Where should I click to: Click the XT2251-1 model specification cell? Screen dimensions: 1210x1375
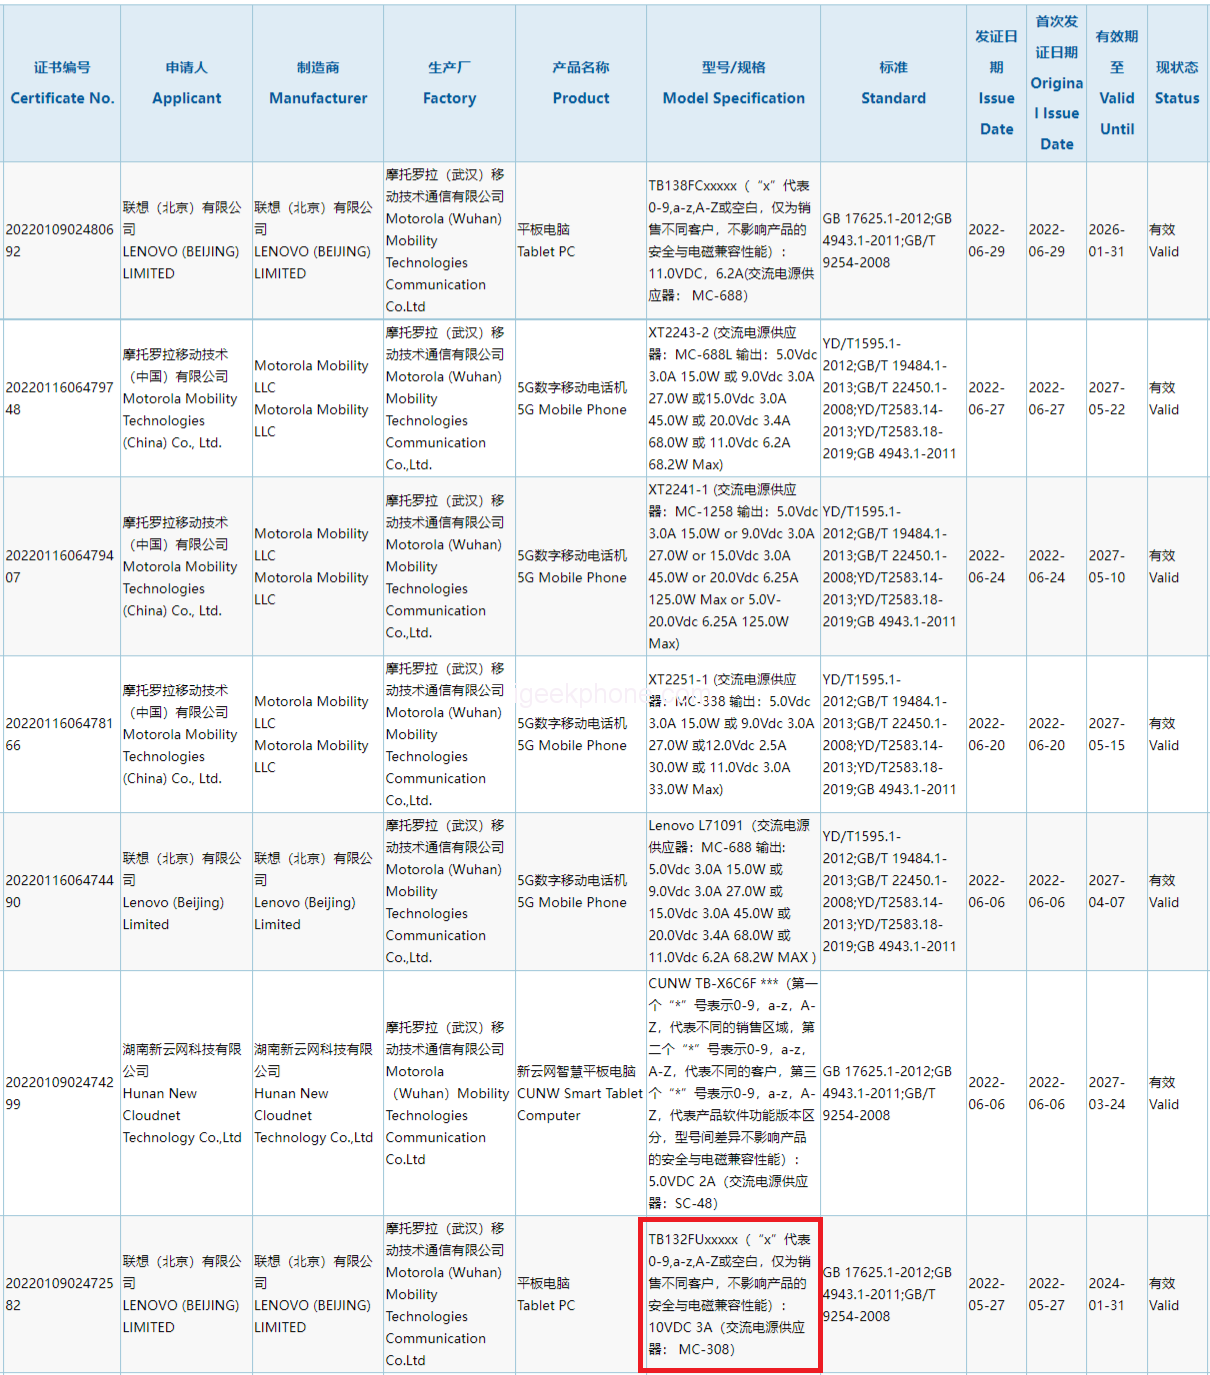[732, 734]
